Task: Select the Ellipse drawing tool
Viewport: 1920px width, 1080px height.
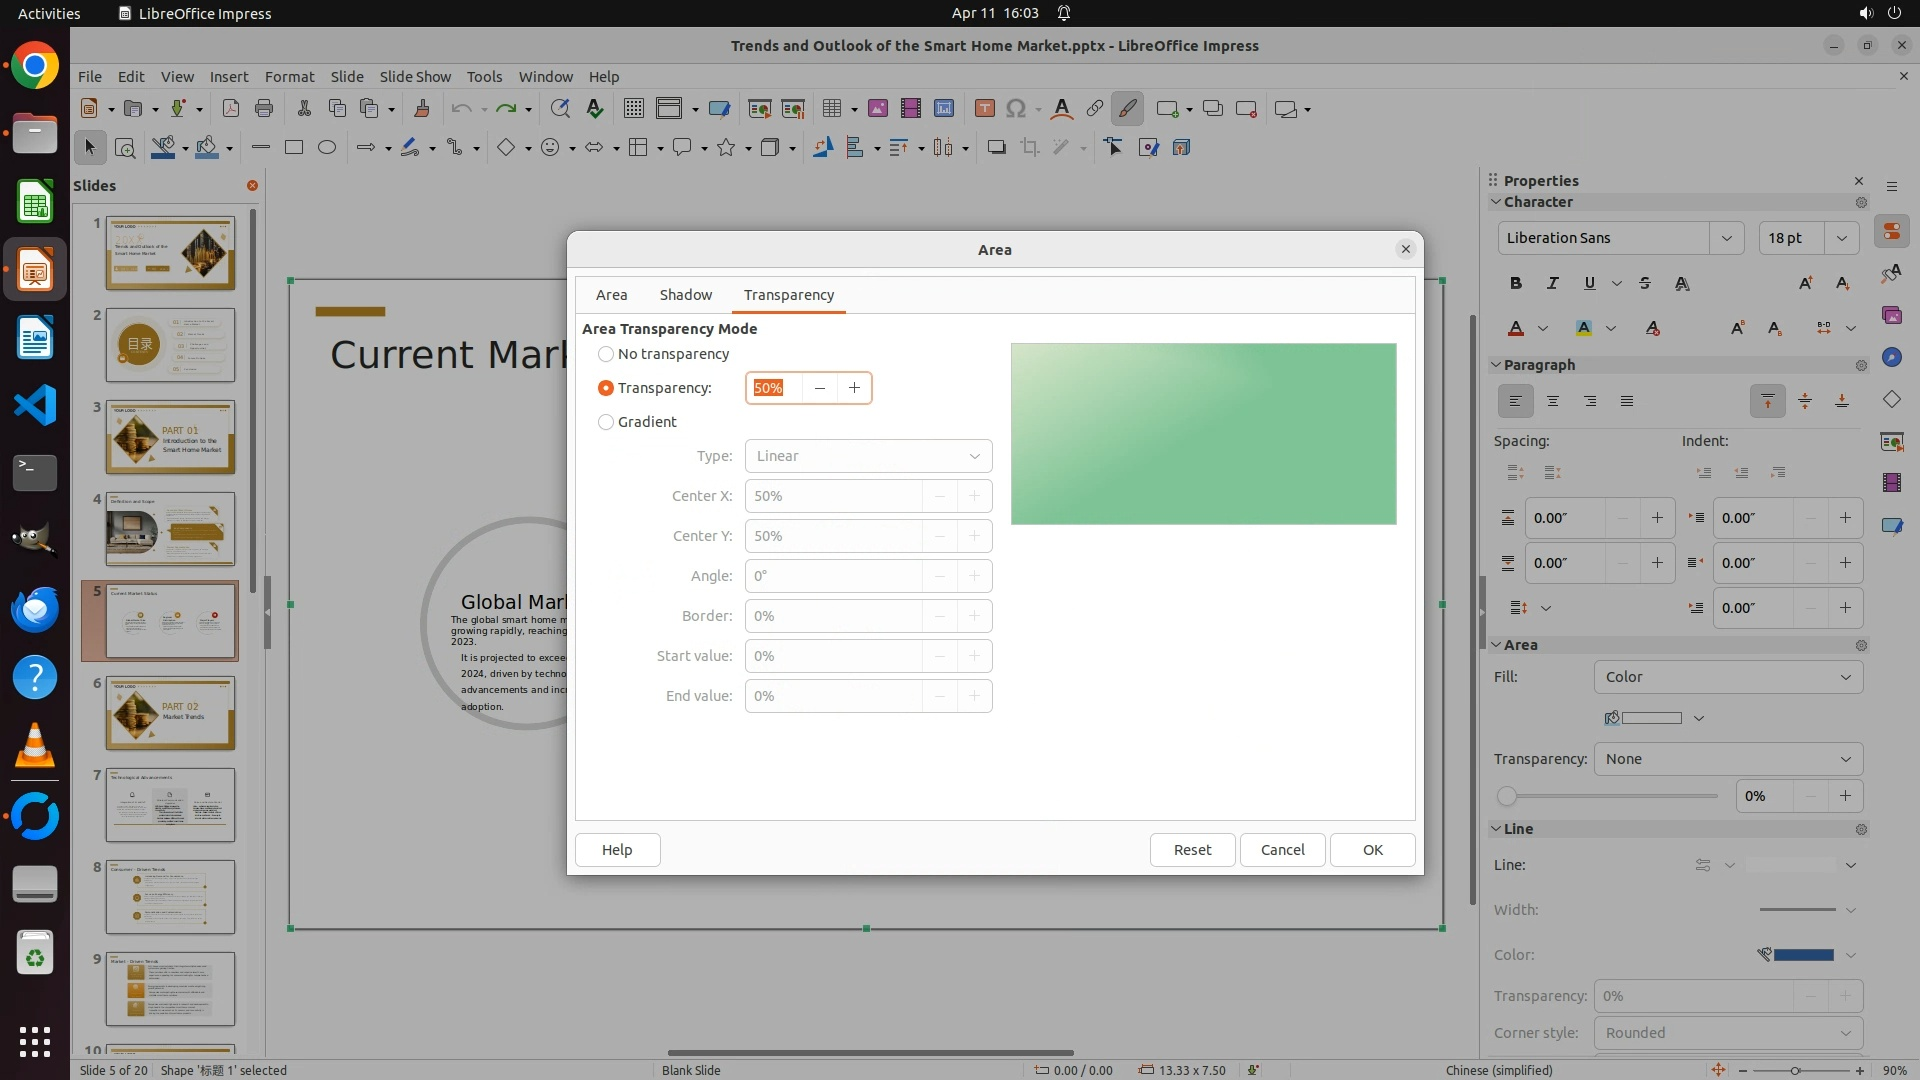Action: click(x=327, y=147)
